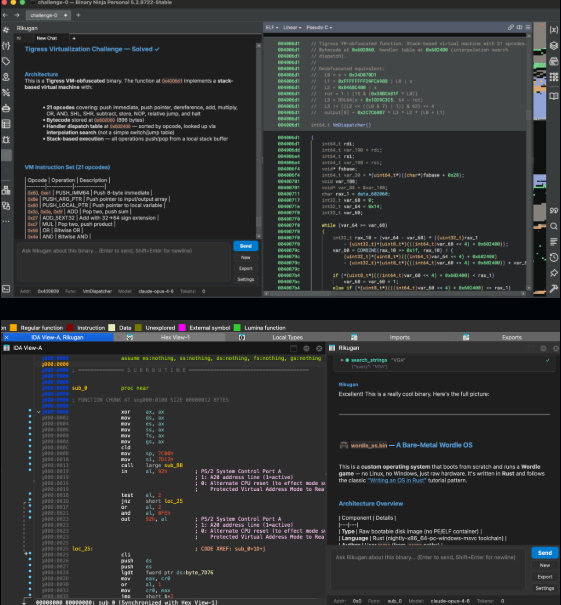Click the three-dots more icon in left sidebar
The width and height of the screenshot is (561, 605).
point(6,221)
